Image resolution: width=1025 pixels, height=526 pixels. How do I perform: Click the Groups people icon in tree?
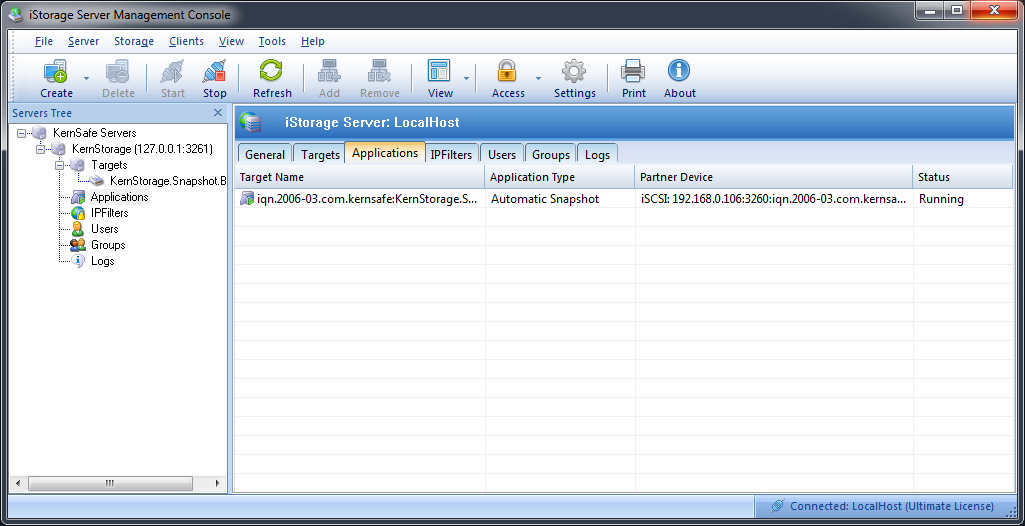click(x=78, y=245)
